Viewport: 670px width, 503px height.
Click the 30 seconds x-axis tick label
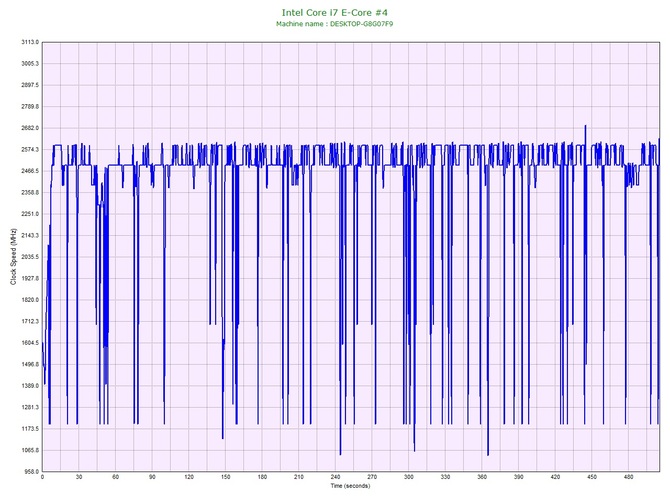coord(79,477)
